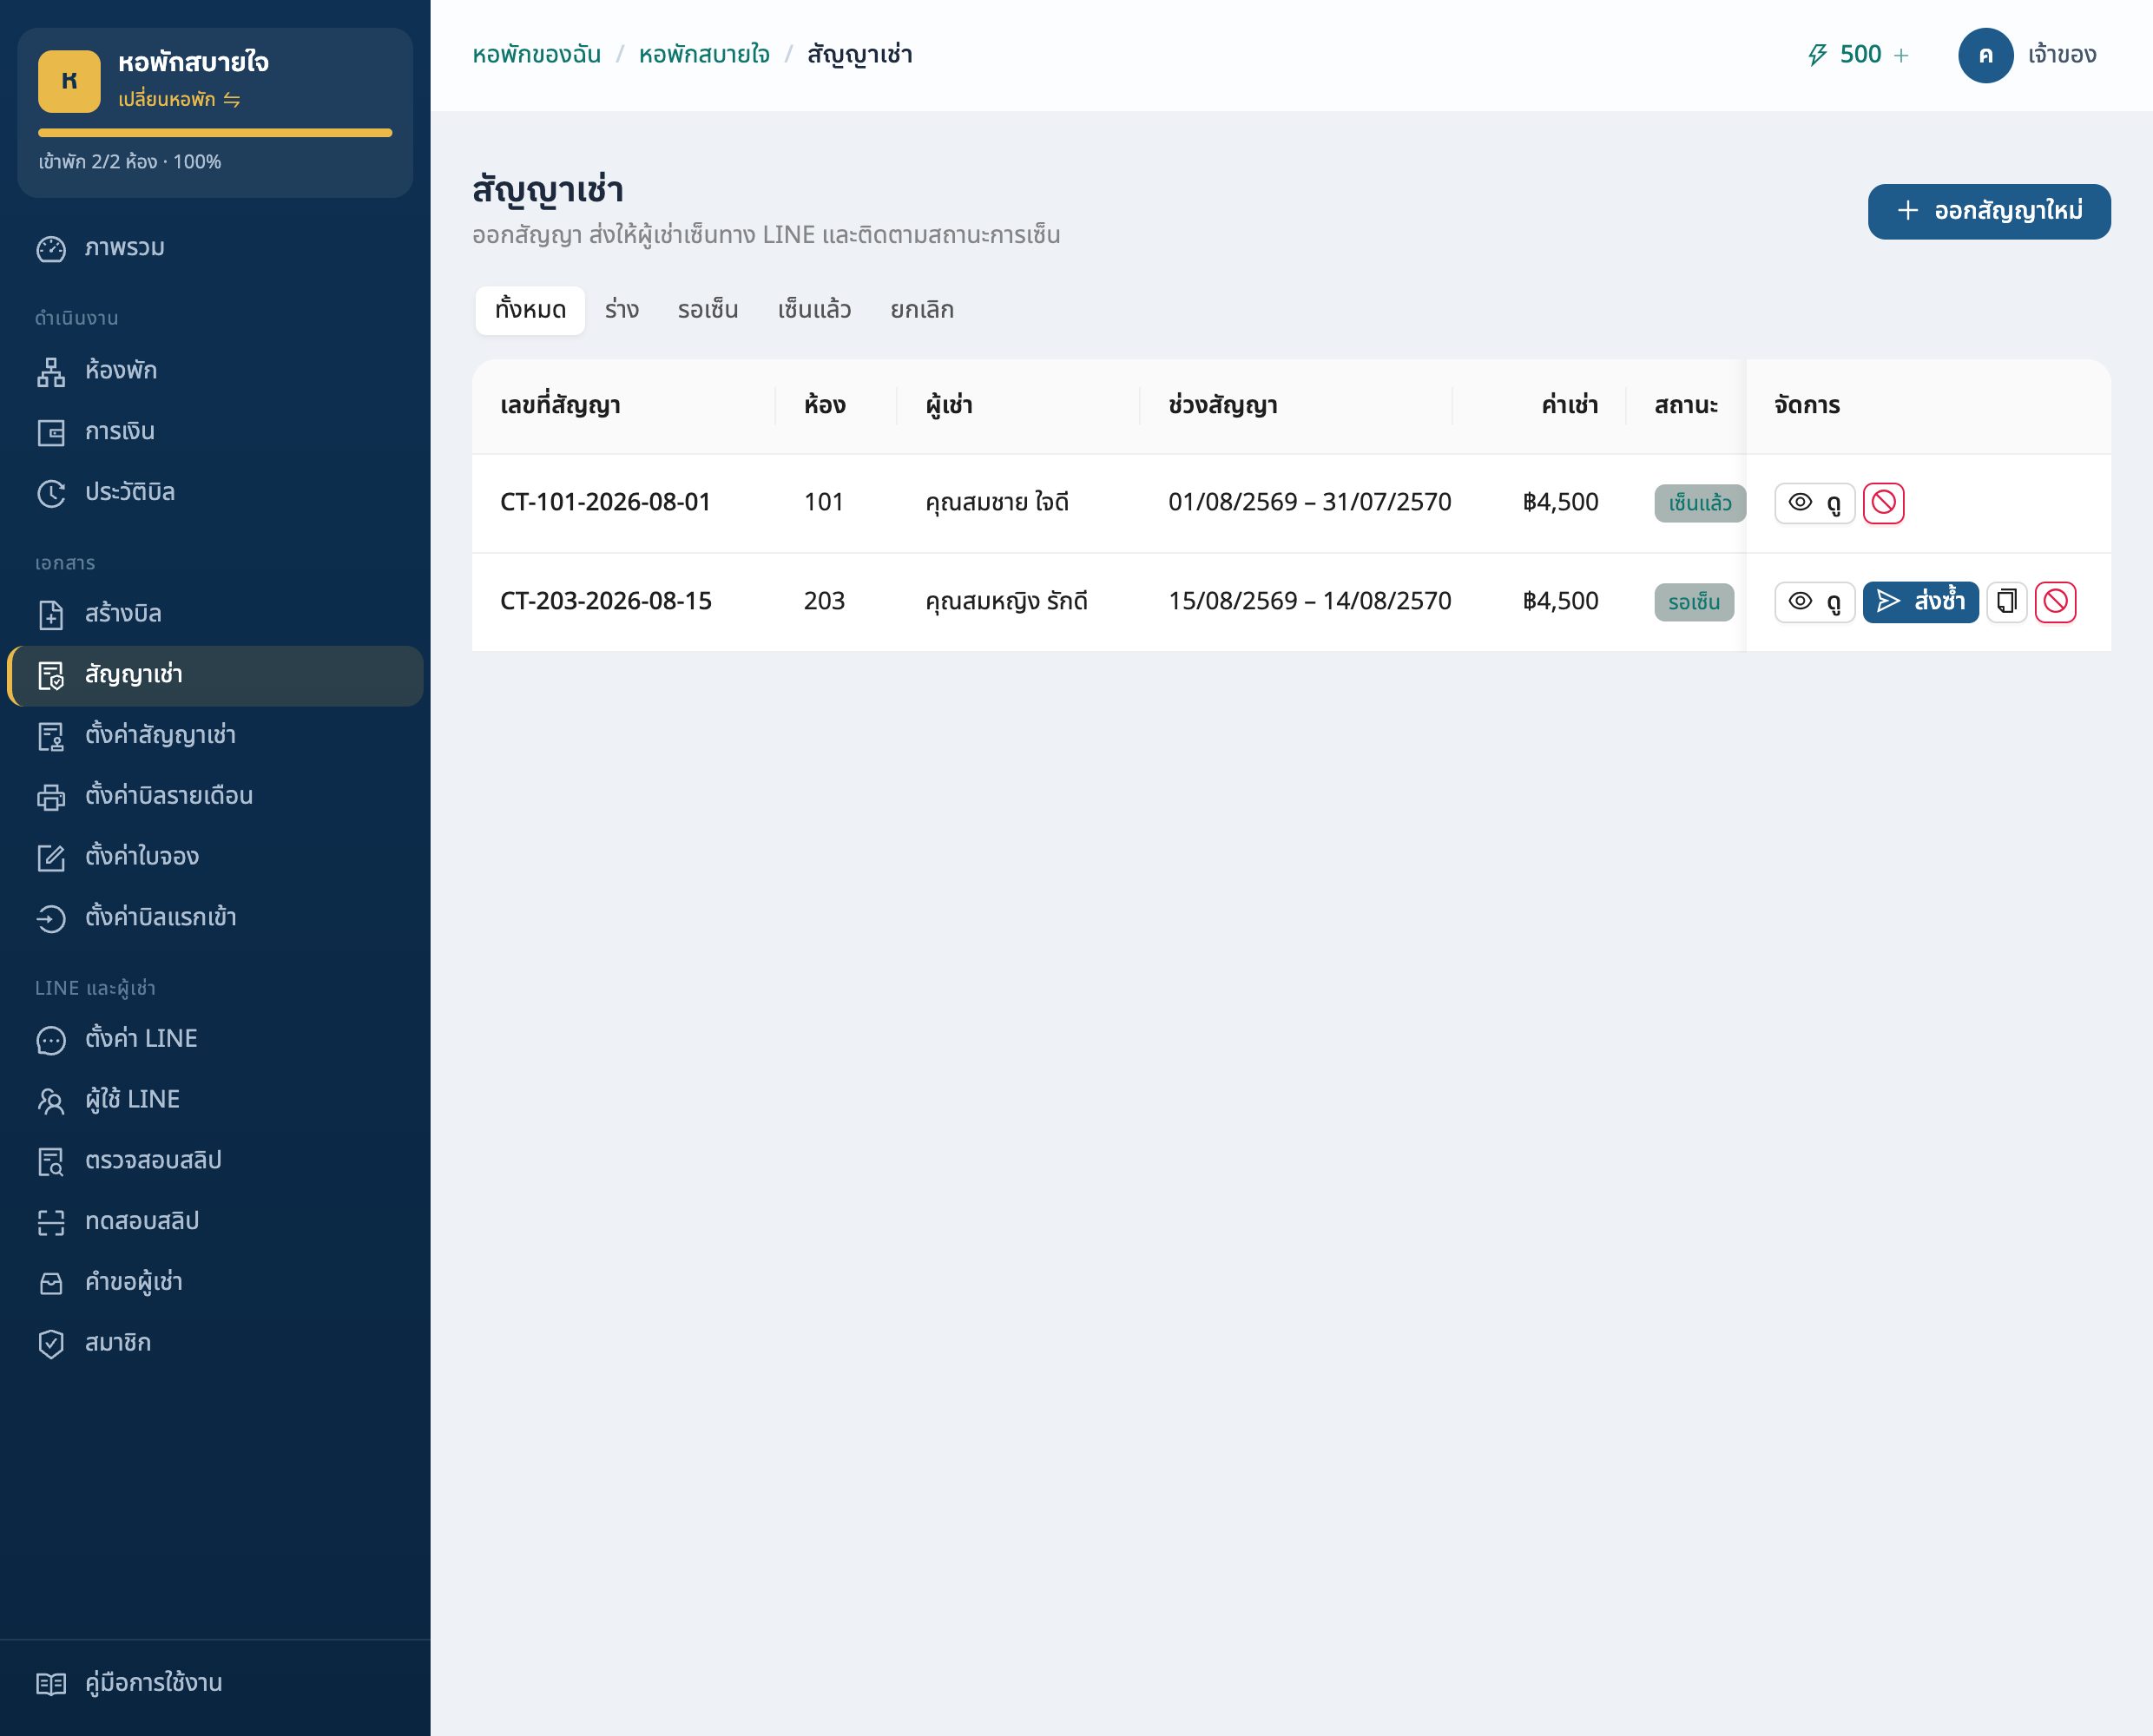Open ตั้งค่าบิลรายเดือน settings
The image size is (2153, 1736).
tap(215, 796)
